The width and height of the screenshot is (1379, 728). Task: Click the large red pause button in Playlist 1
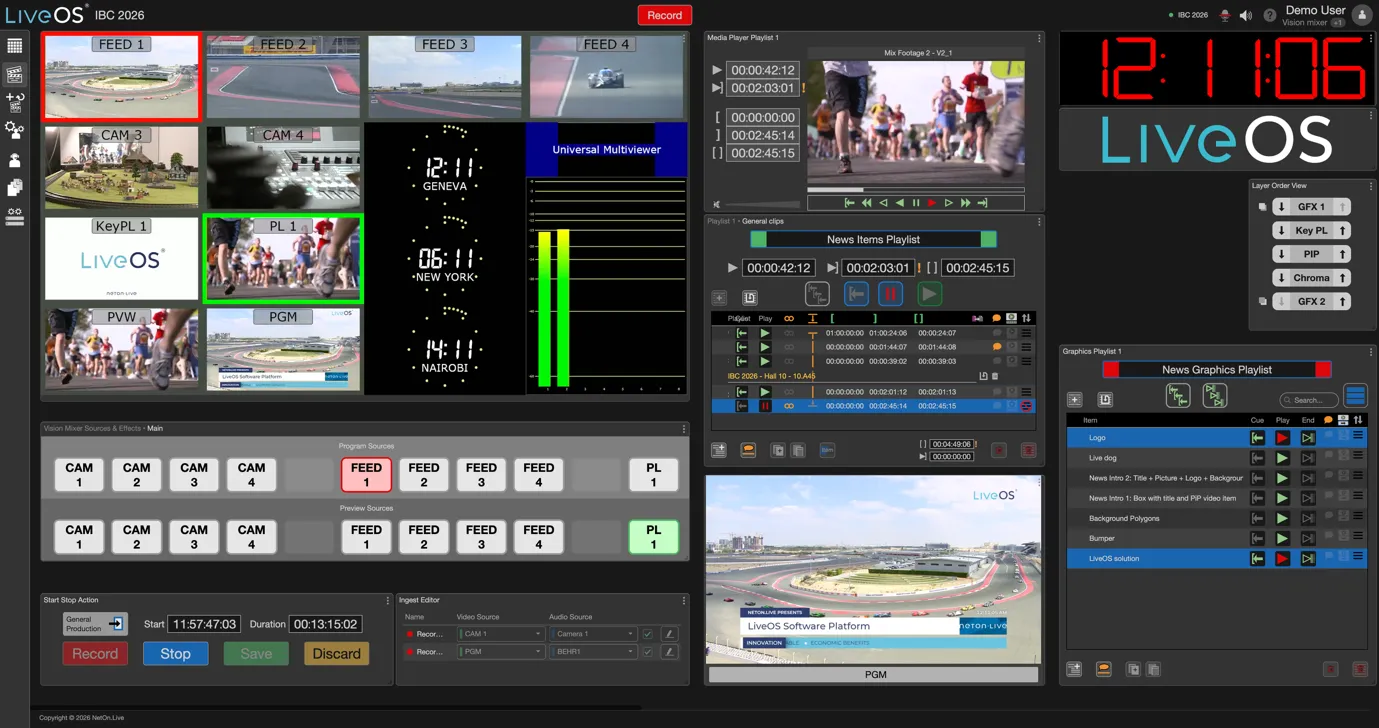point(890,294)
